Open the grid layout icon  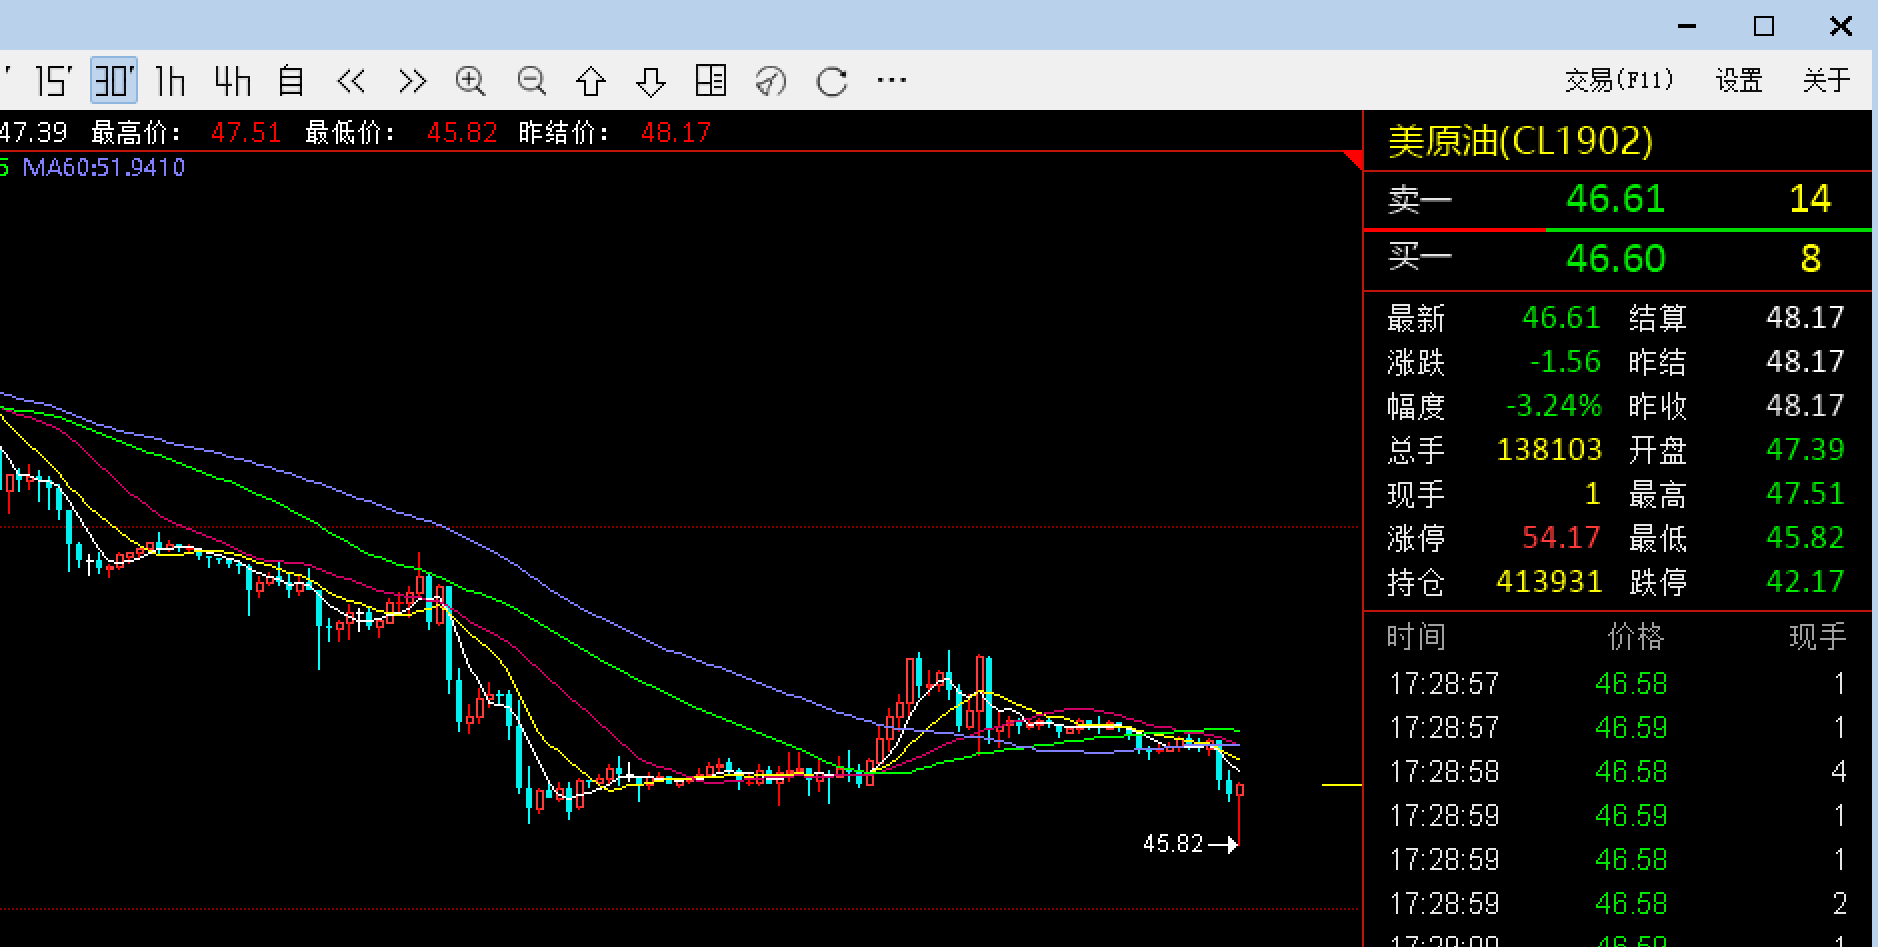point(711,81)
